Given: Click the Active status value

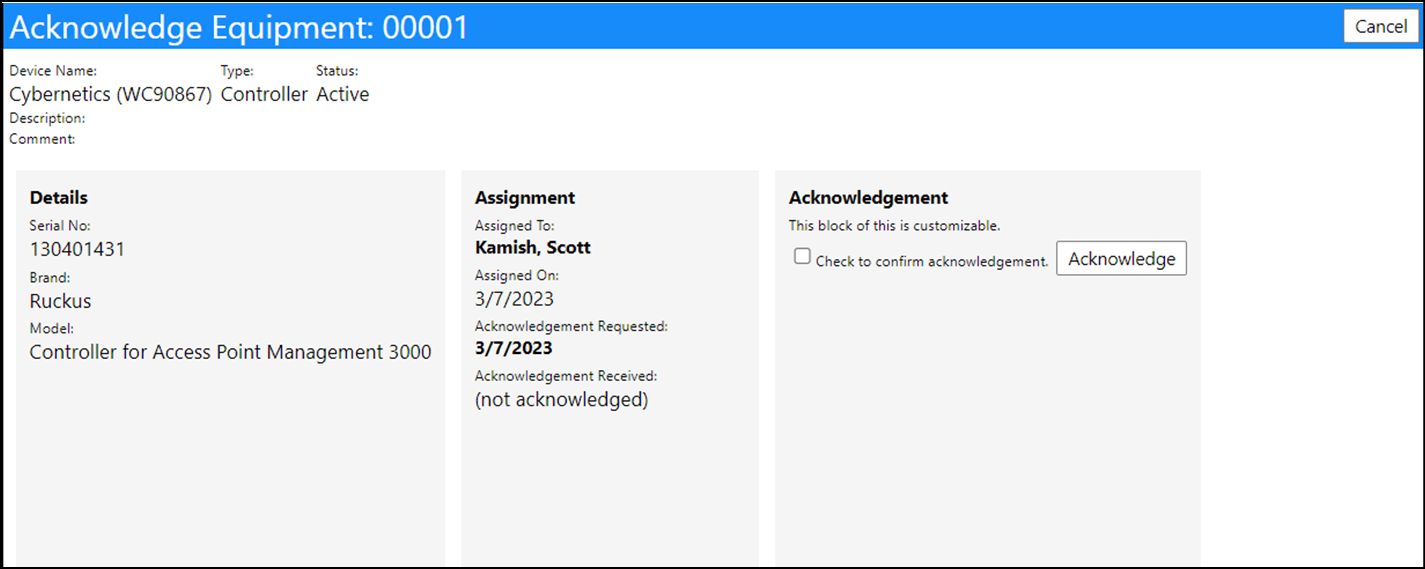Looking at the screenshot, I should click(x=343, y=95).
